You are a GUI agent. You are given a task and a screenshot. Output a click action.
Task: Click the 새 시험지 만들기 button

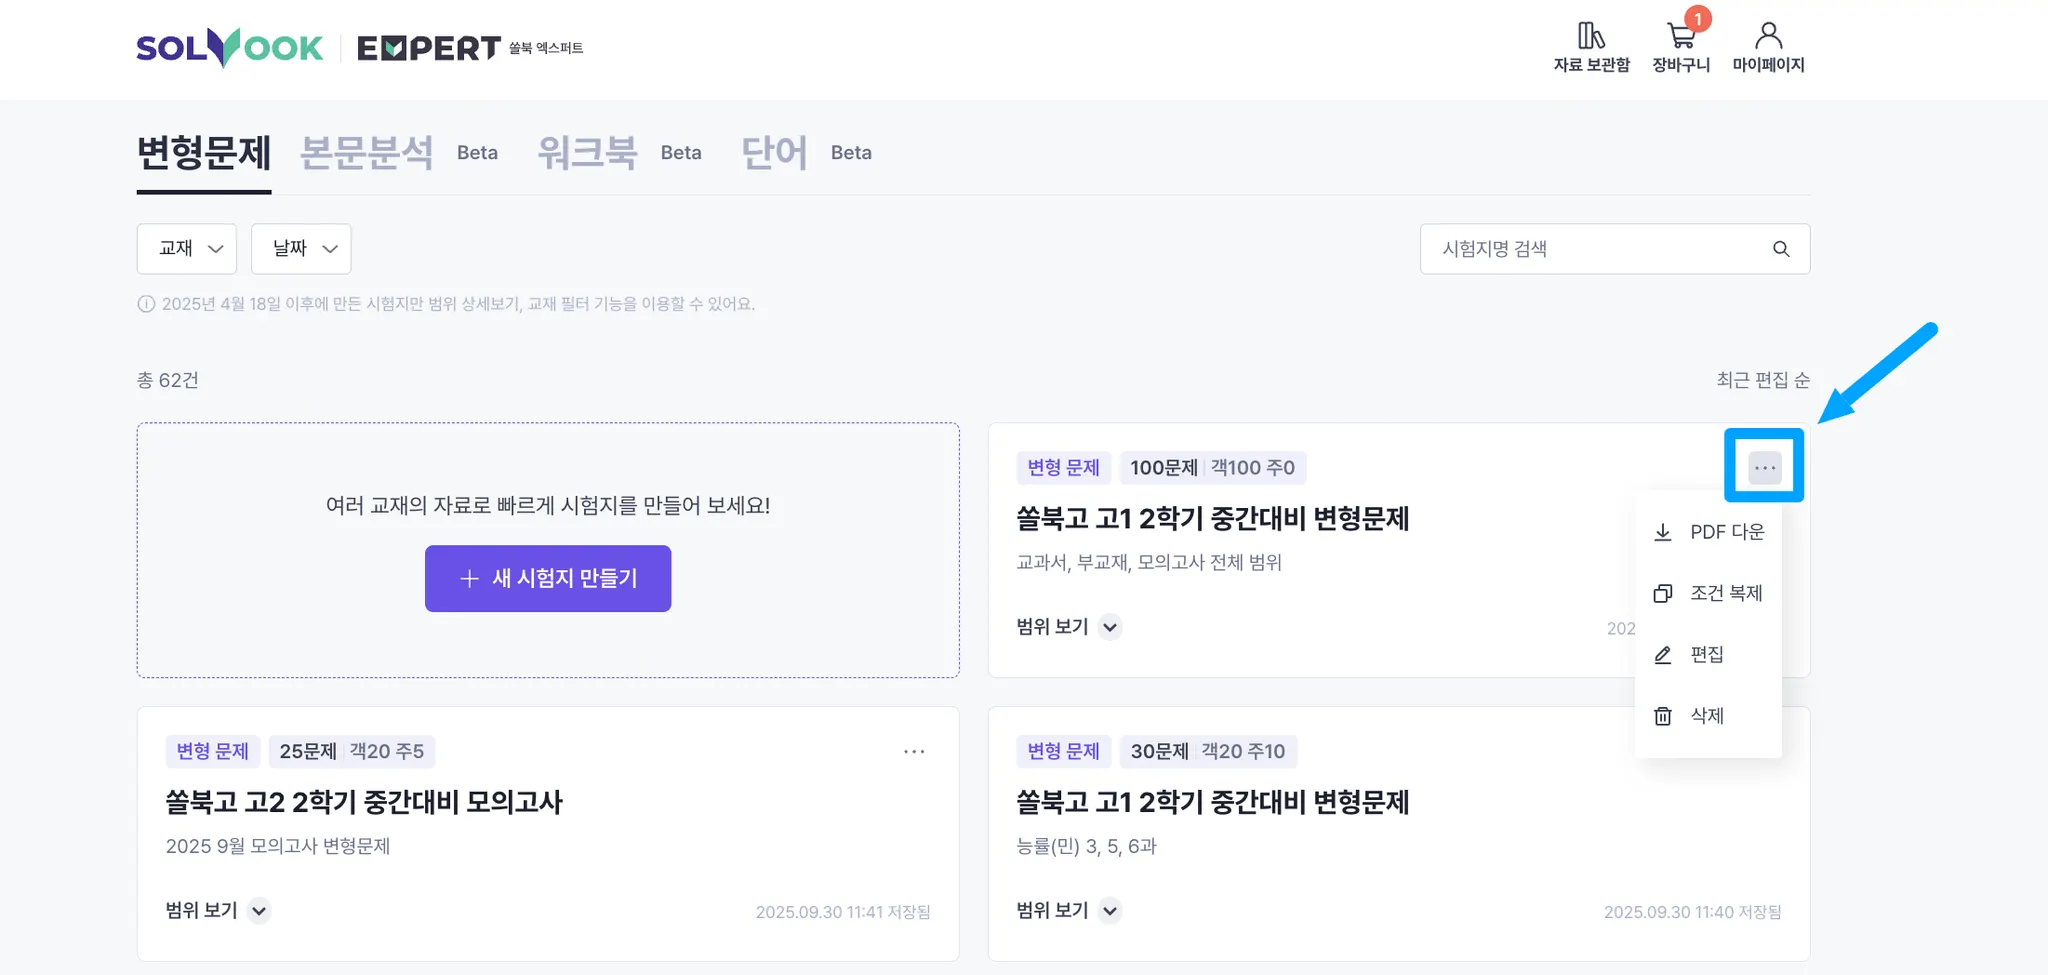click(548, 578)
